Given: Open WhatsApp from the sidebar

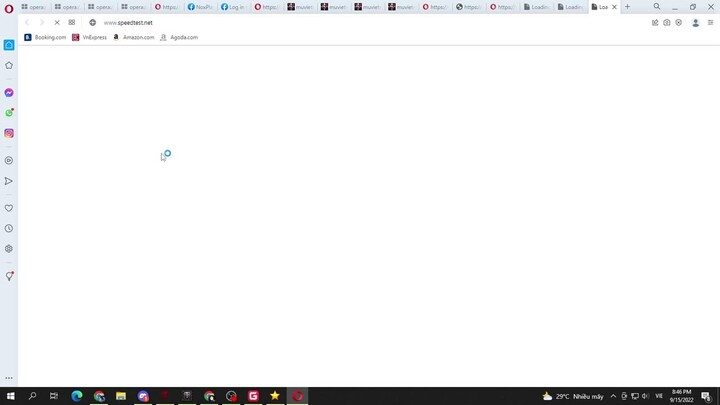Looking at the screenshot, I should [x=9, y=112].
